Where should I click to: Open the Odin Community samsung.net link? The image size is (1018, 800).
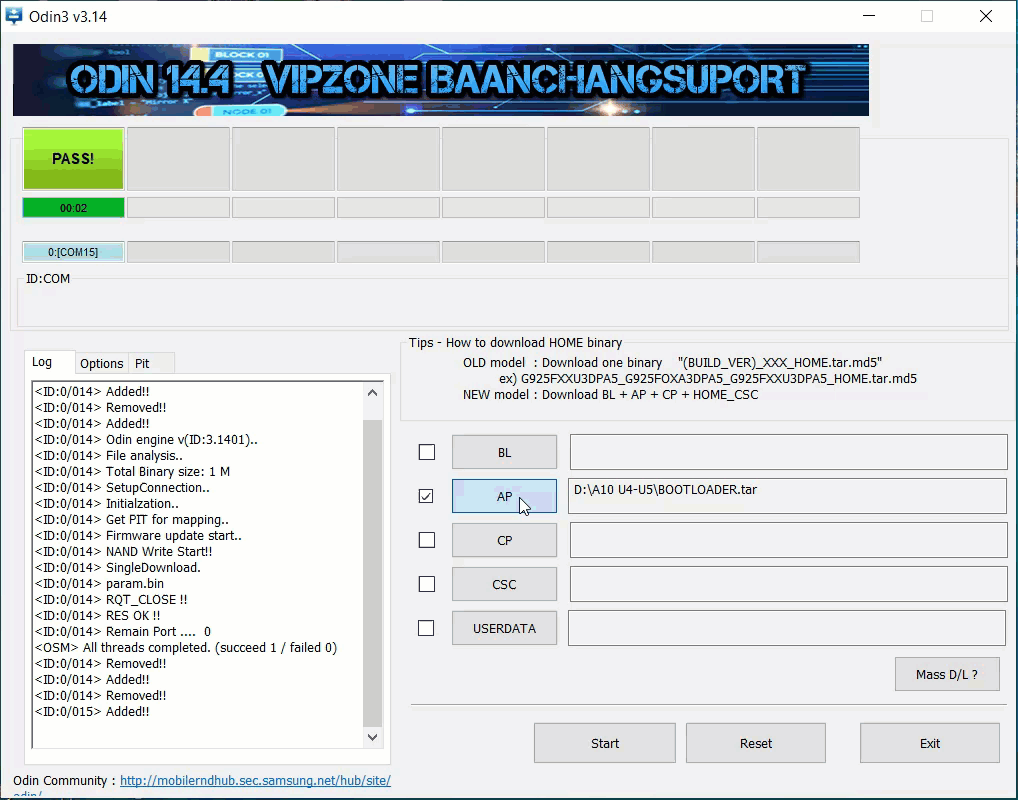[255, 781]
